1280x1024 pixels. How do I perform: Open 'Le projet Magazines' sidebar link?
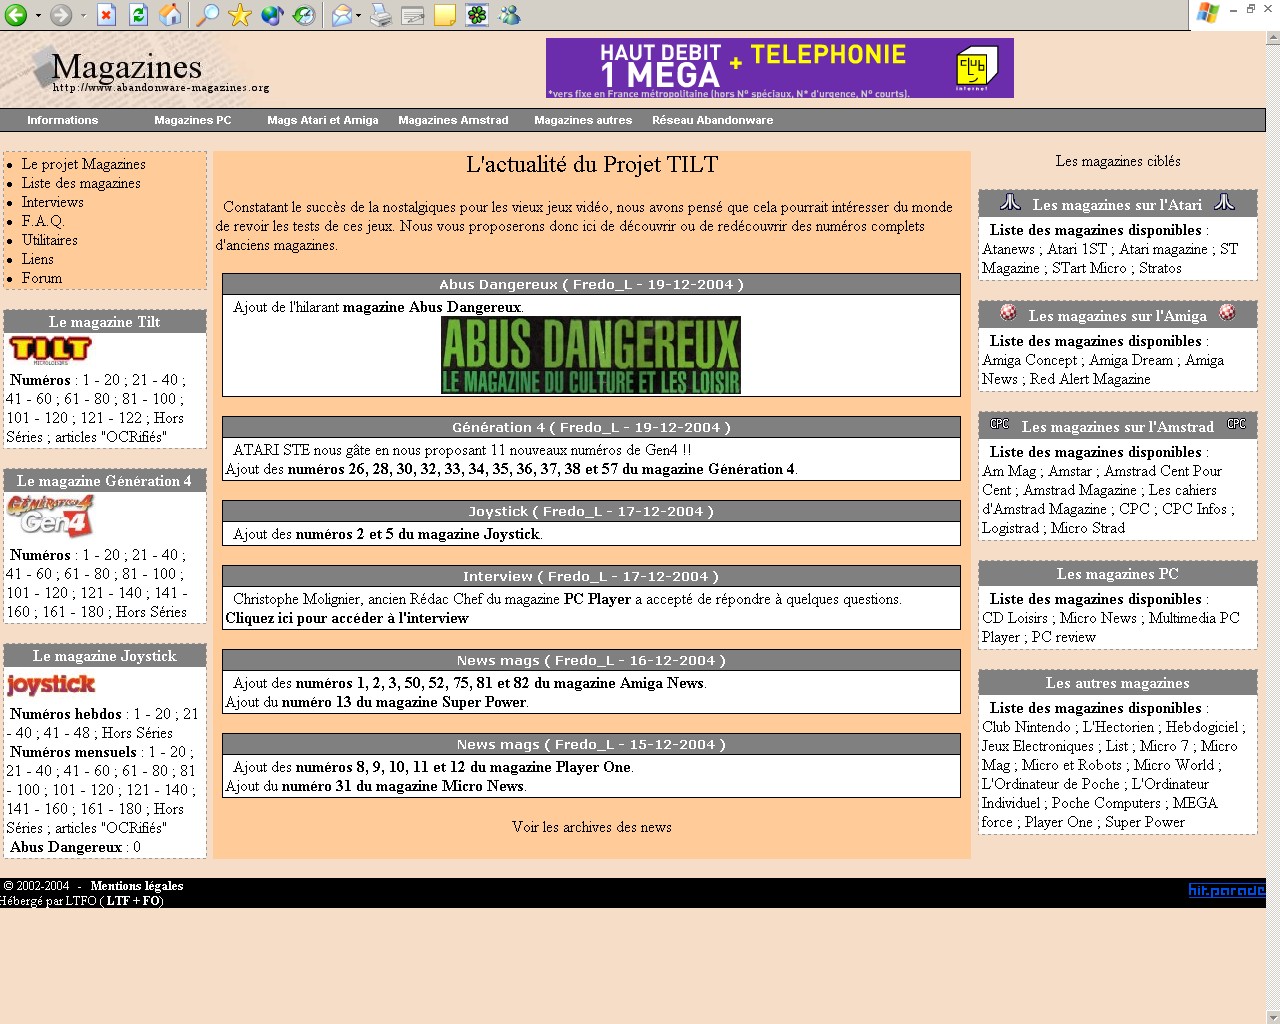[84, 164]
